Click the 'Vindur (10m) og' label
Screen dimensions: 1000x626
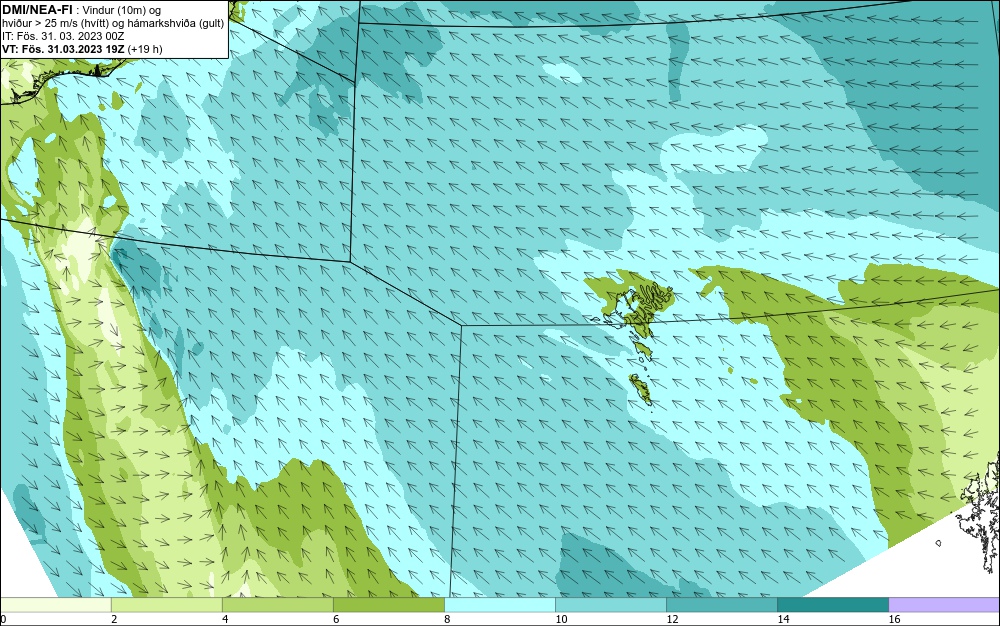122,10
